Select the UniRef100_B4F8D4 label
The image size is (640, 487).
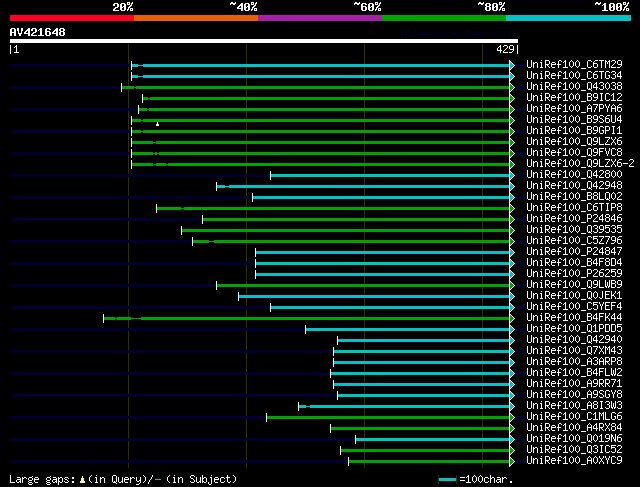[x=574, y=263]
